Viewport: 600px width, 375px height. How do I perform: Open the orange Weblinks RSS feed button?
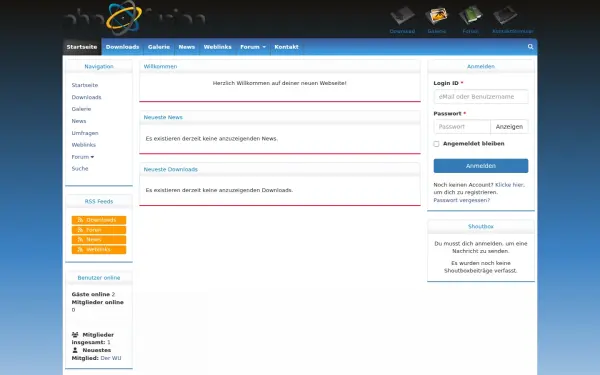pos(99,249)
